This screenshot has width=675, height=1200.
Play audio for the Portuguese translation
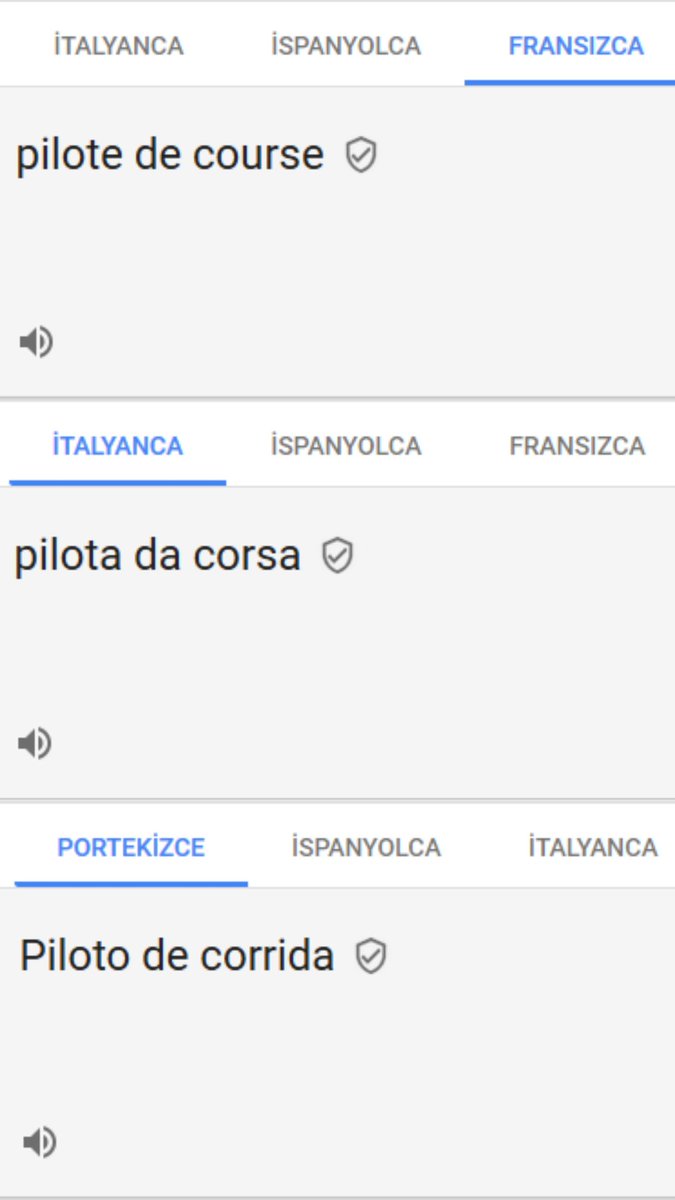[x=38, y=1142]
